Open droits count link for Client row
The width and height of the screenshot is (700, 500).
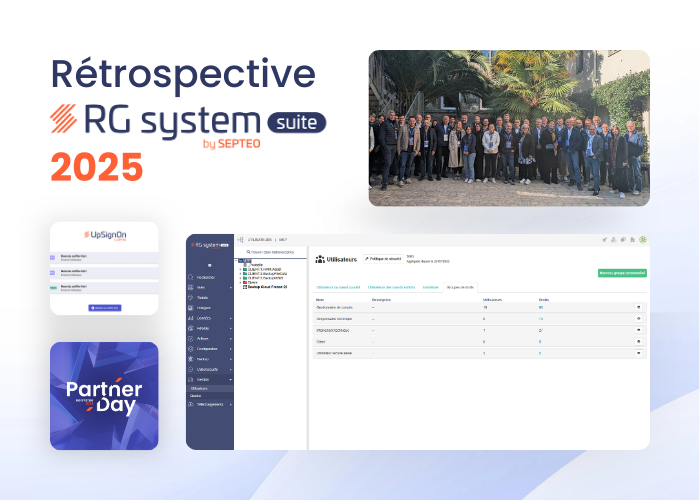pos(540,342)
